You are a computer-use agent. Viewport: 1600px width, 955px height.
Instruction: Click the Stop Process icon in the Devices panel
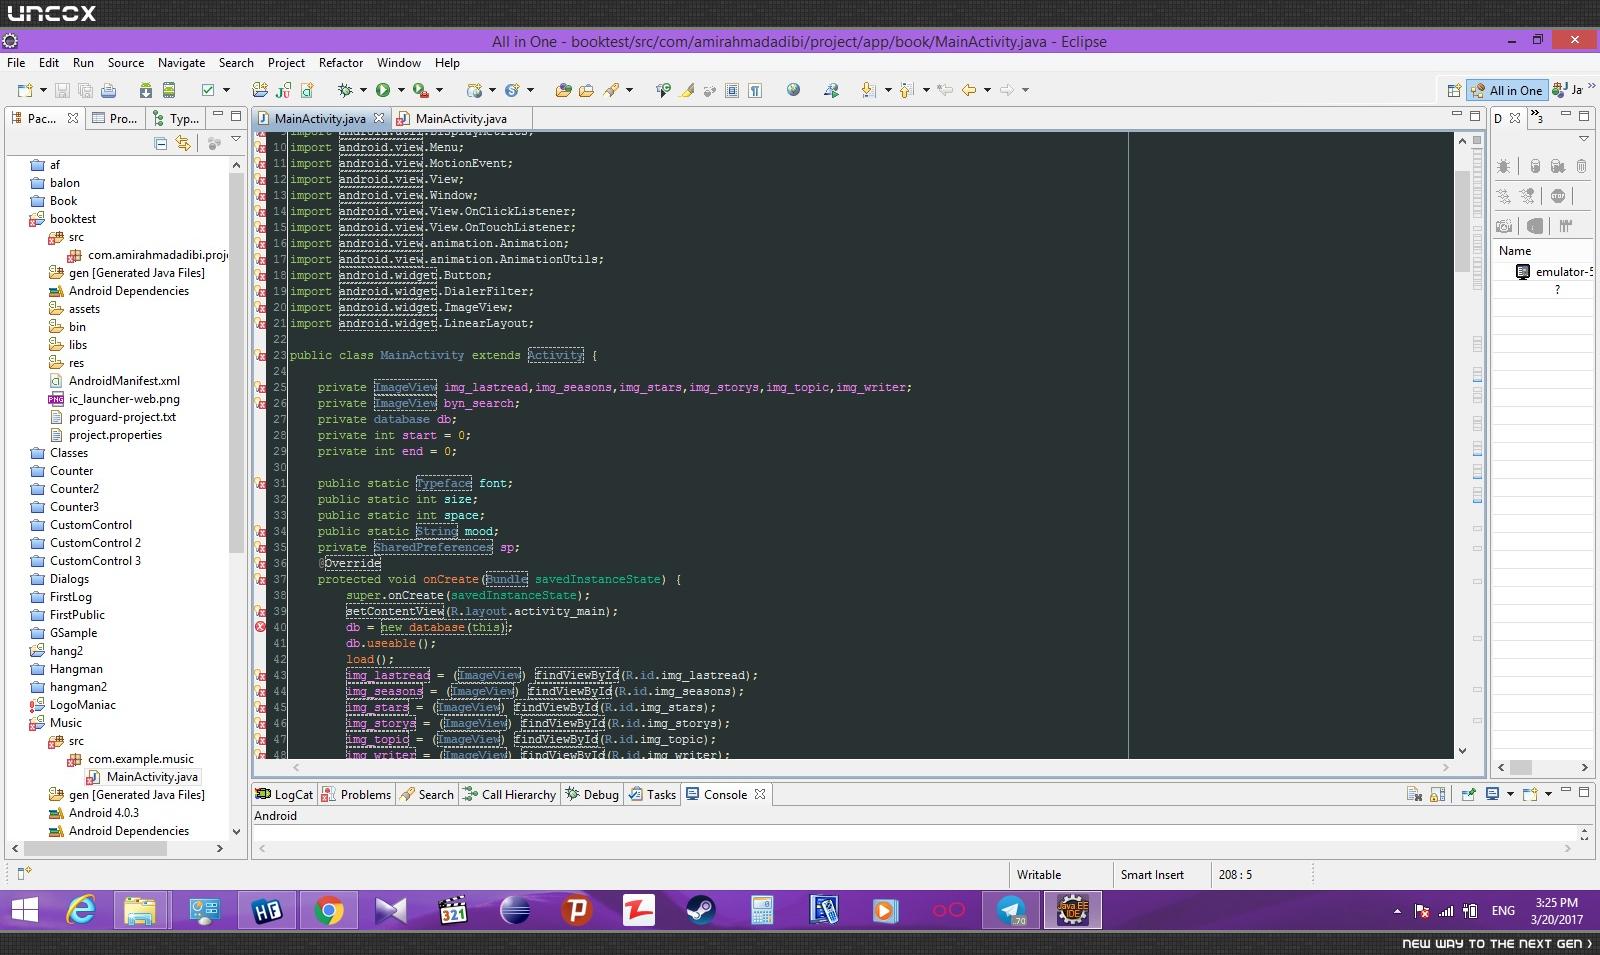pos(1558,196)
